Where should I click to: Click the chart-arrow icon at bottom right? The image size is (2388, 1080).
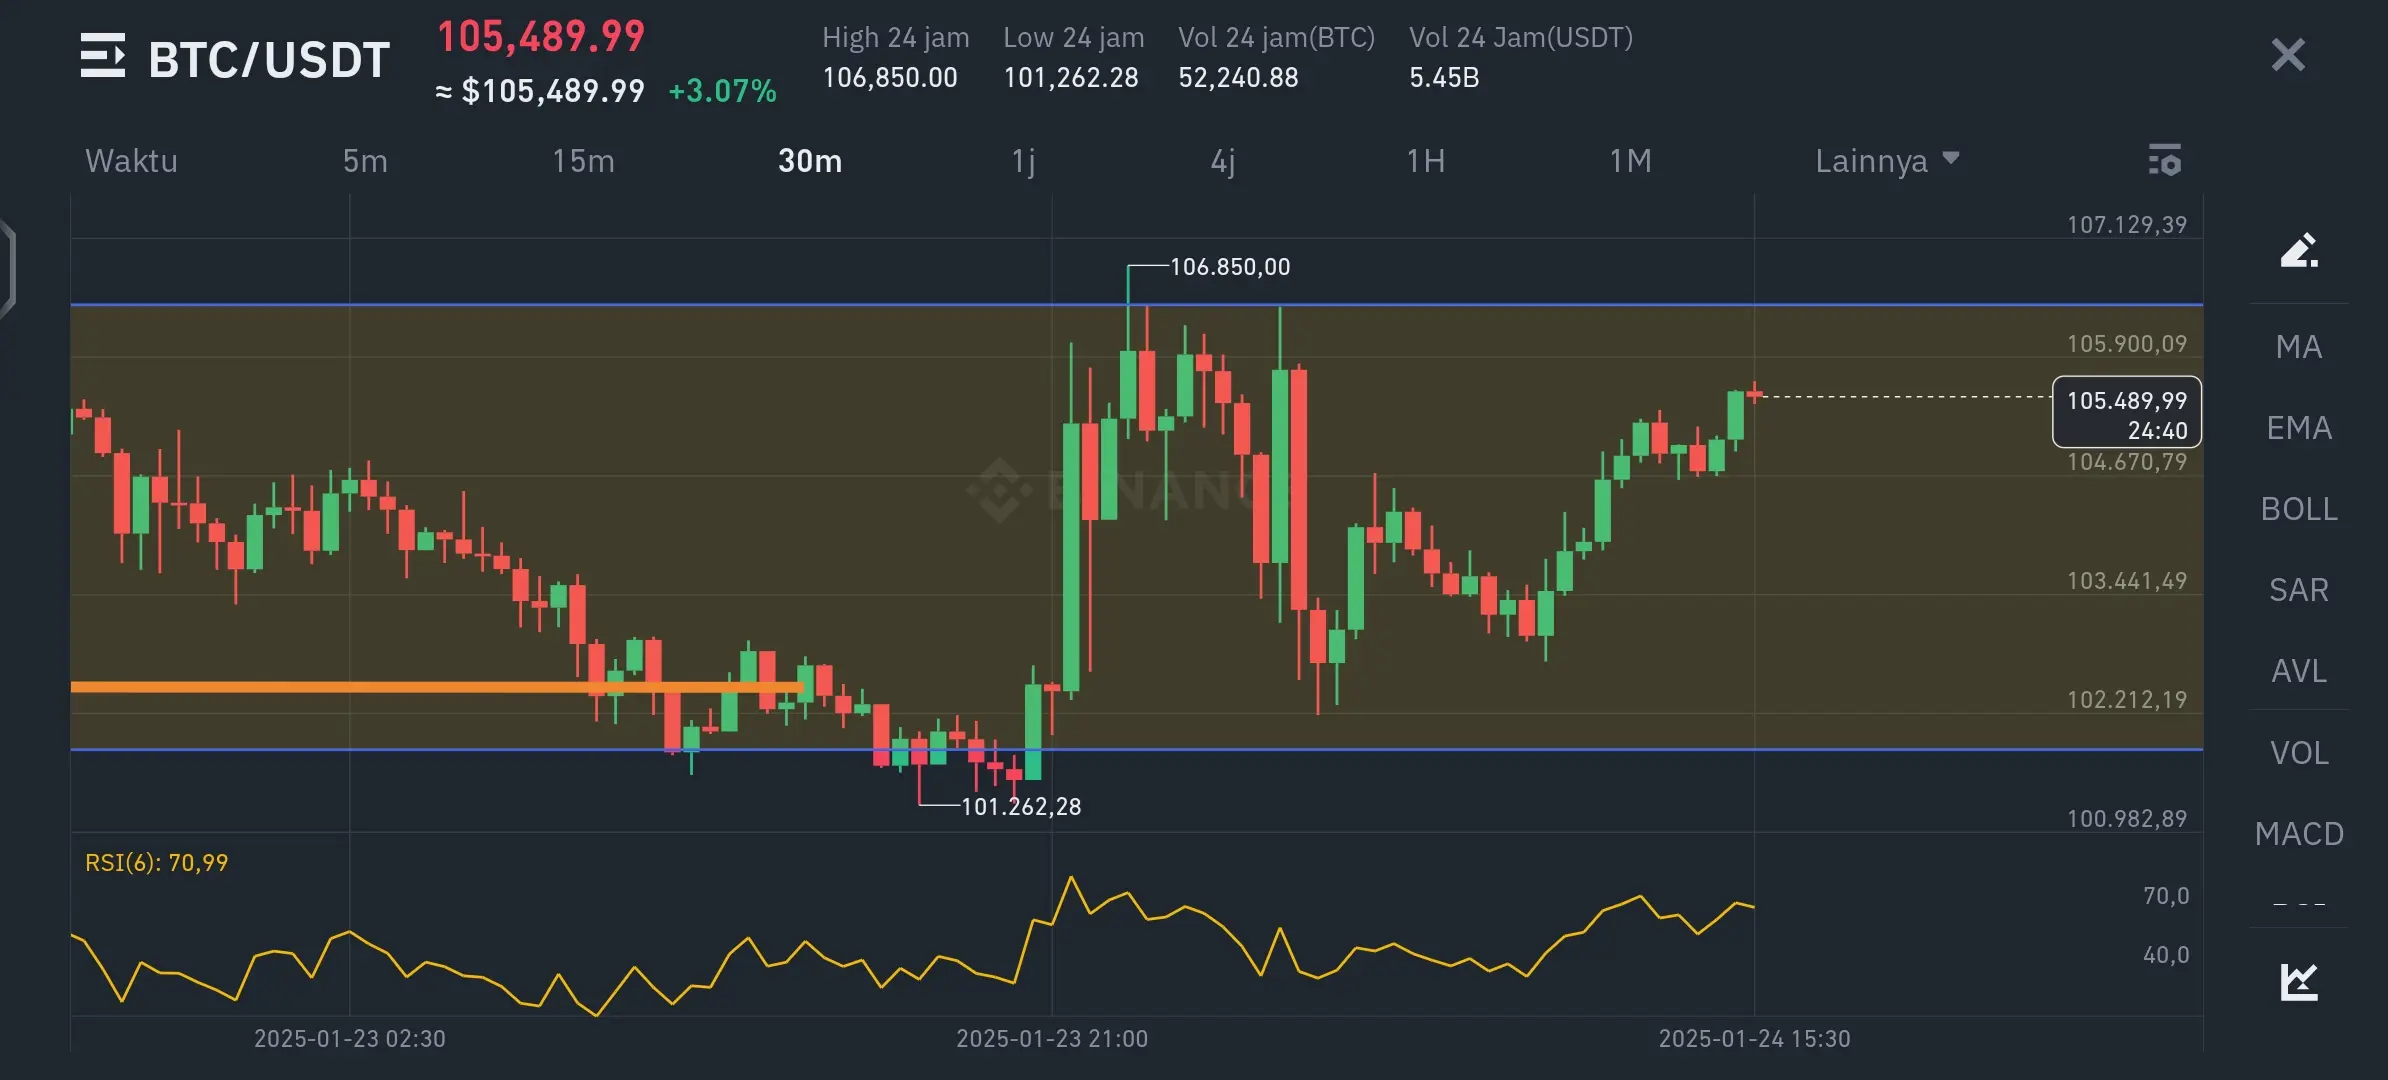[x=2298, y=981]
